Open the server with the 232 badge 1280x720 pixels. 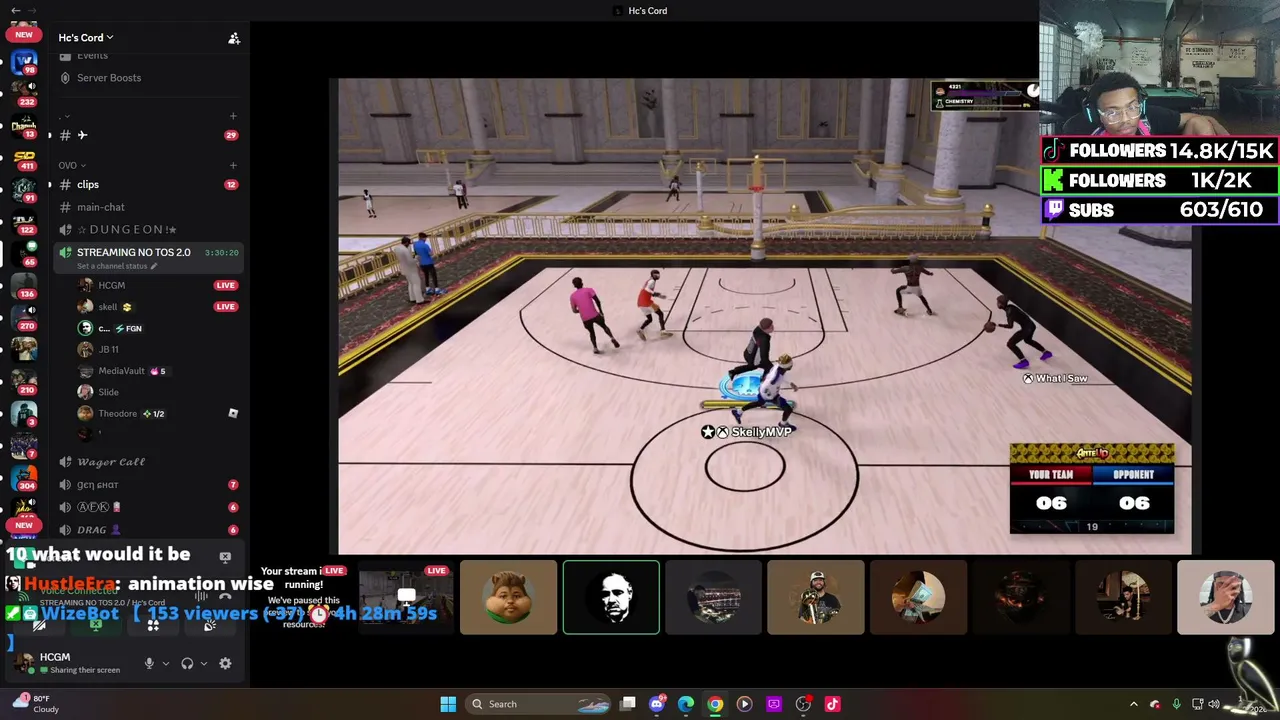(x=24, y=92)
